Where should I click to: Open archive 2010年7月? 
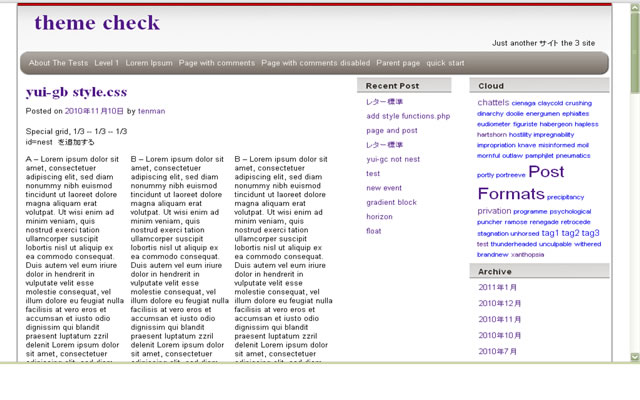pos(498,351)
